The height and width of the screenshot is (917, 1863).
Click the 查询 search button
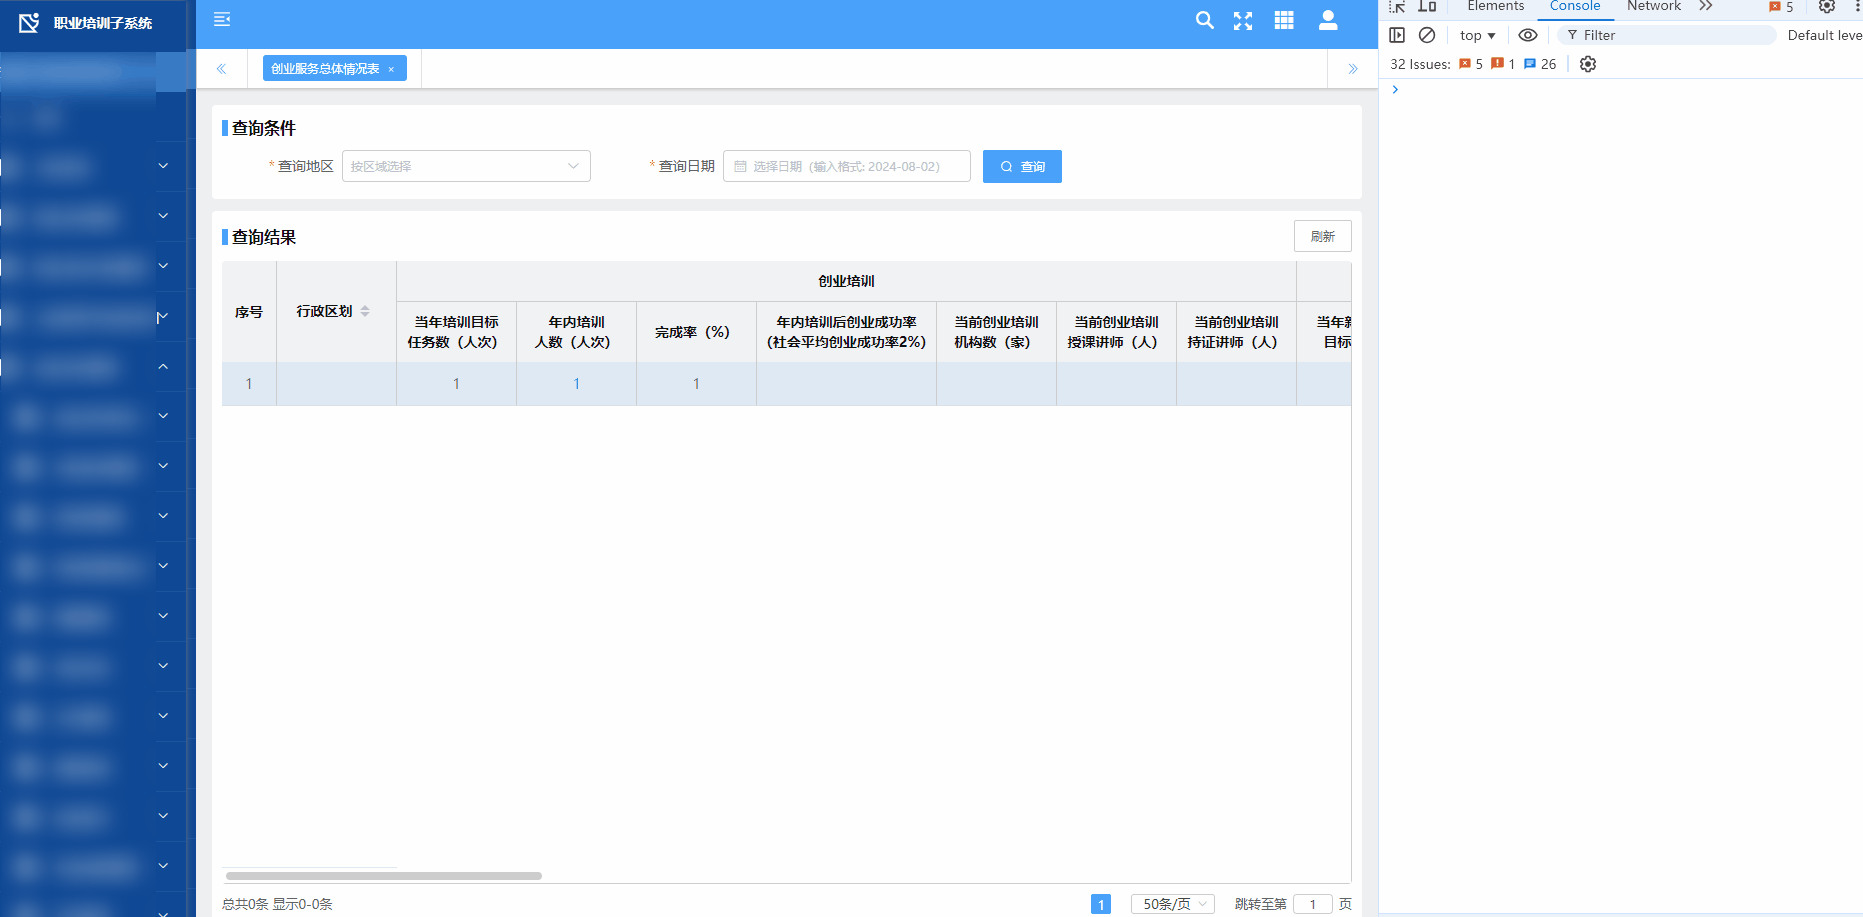(1022, 166)
